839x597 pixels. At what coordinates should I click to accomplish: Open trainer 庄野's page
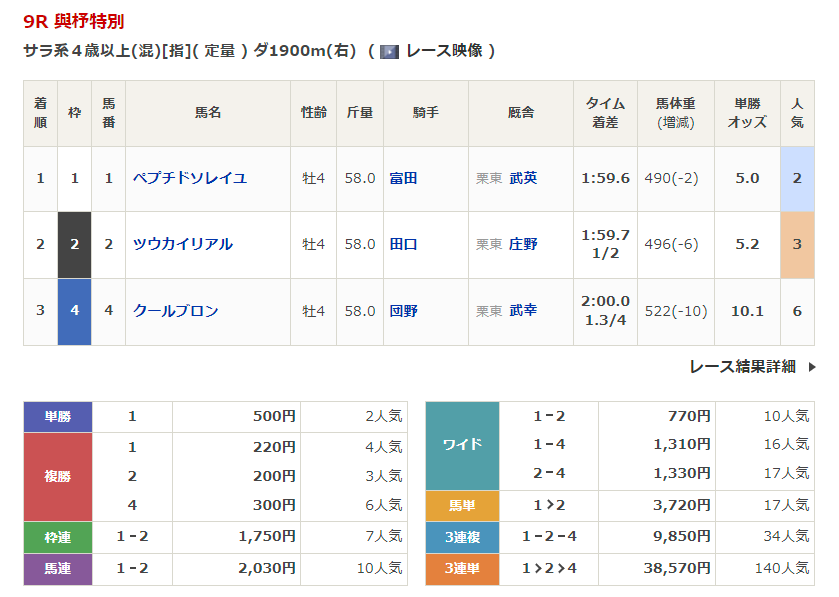(523, 244)
